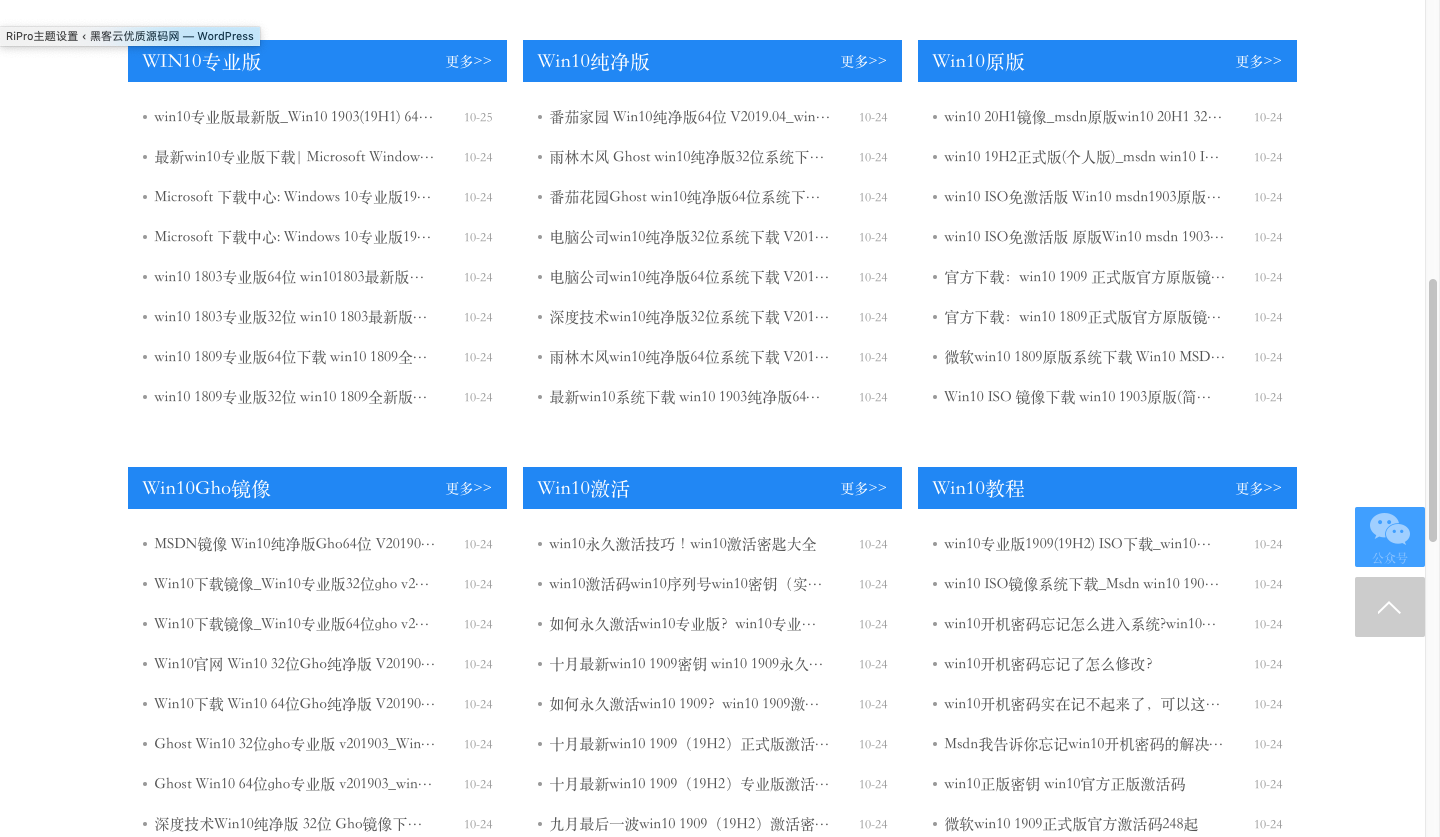Open 番茄家园 Win10纯净版64位 V2019.04 article
This screenshot has height=837, width=1440.
pos(689,117)
